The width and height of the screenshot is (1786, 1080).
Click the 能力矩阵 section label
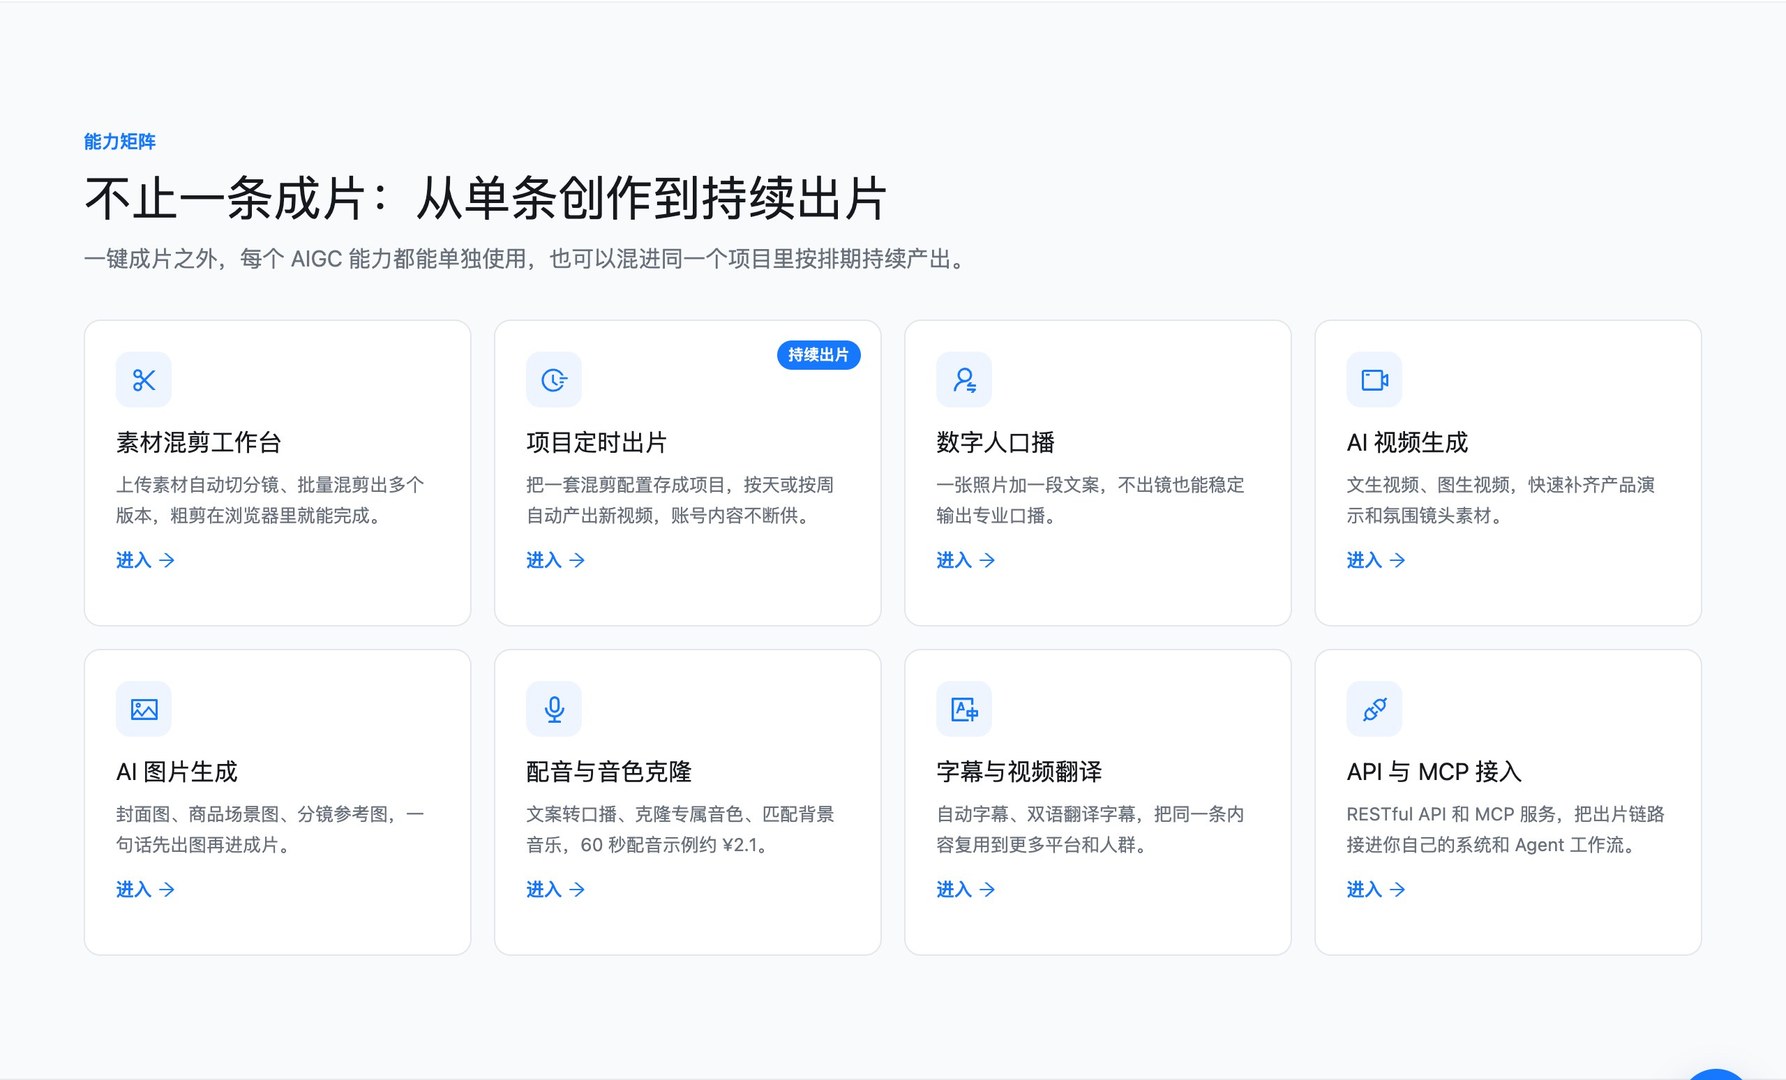120,142
